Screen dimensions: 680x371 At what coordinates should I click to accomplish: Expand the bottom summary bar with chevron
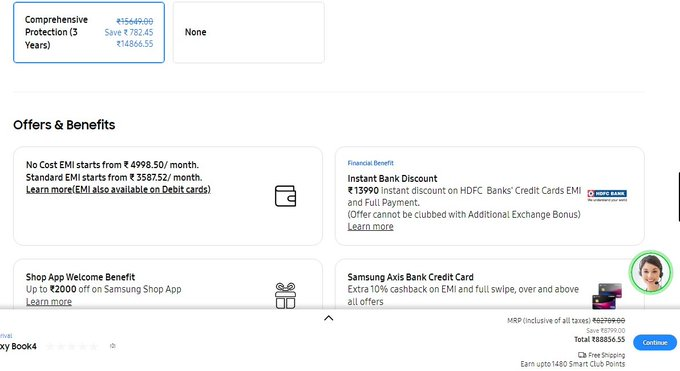pos(329,318)
